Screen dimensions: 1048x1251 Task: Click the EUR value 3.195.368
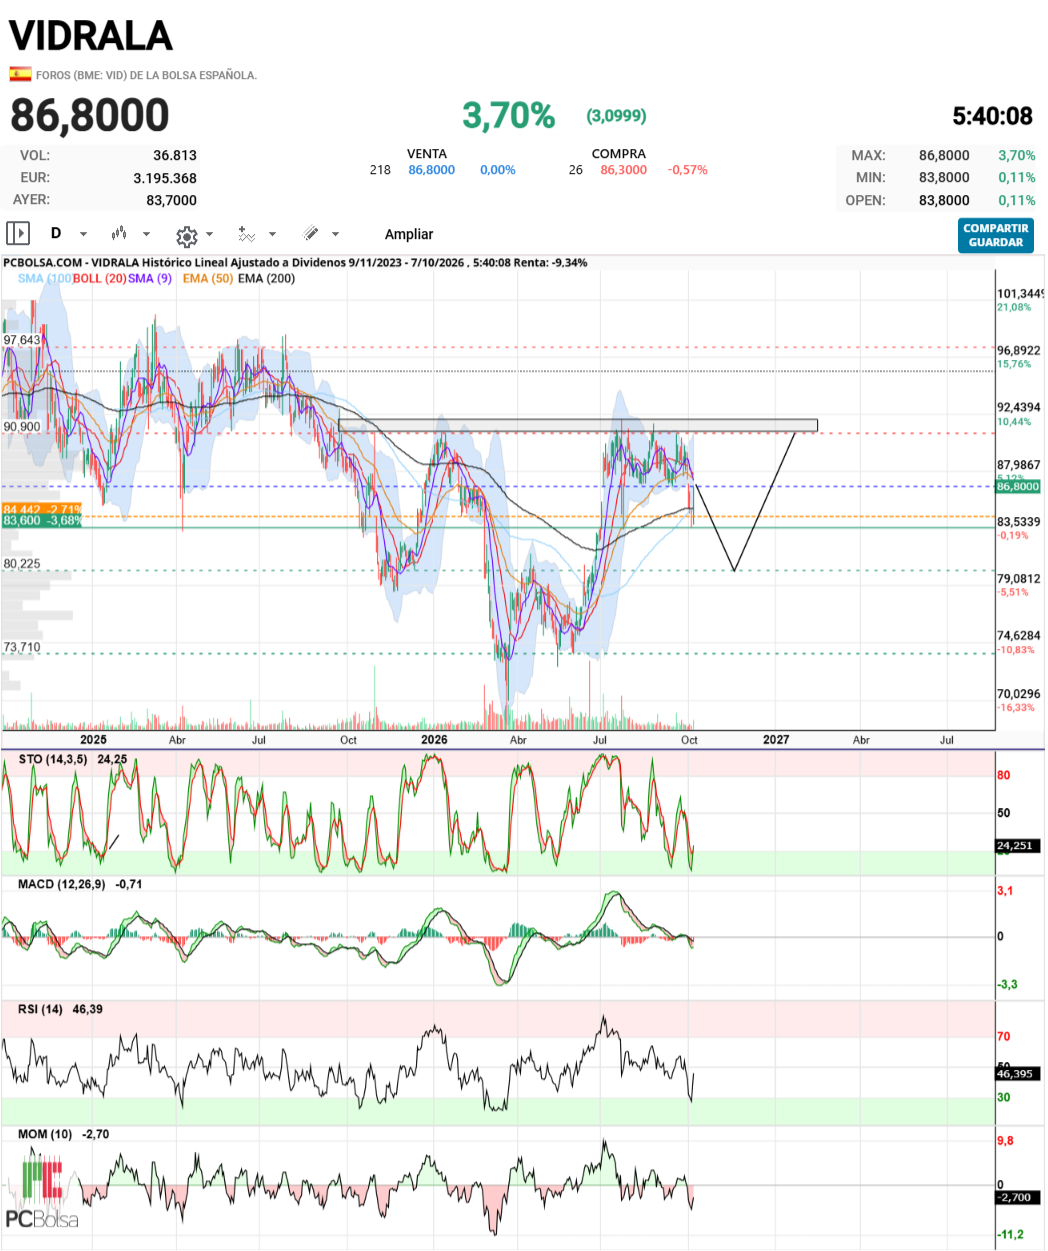coord(165,178)
